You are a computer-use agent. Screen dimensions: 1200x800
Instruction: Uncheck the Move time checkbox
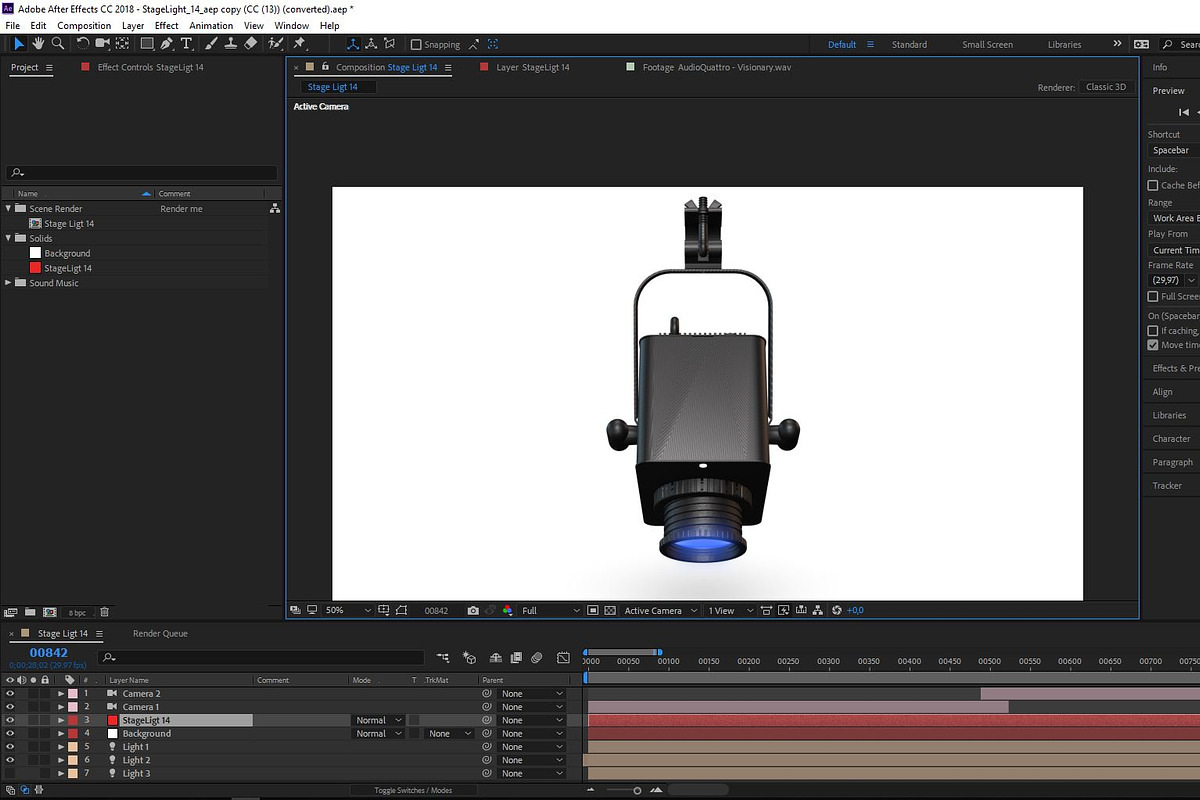[x=1153, y=345]
